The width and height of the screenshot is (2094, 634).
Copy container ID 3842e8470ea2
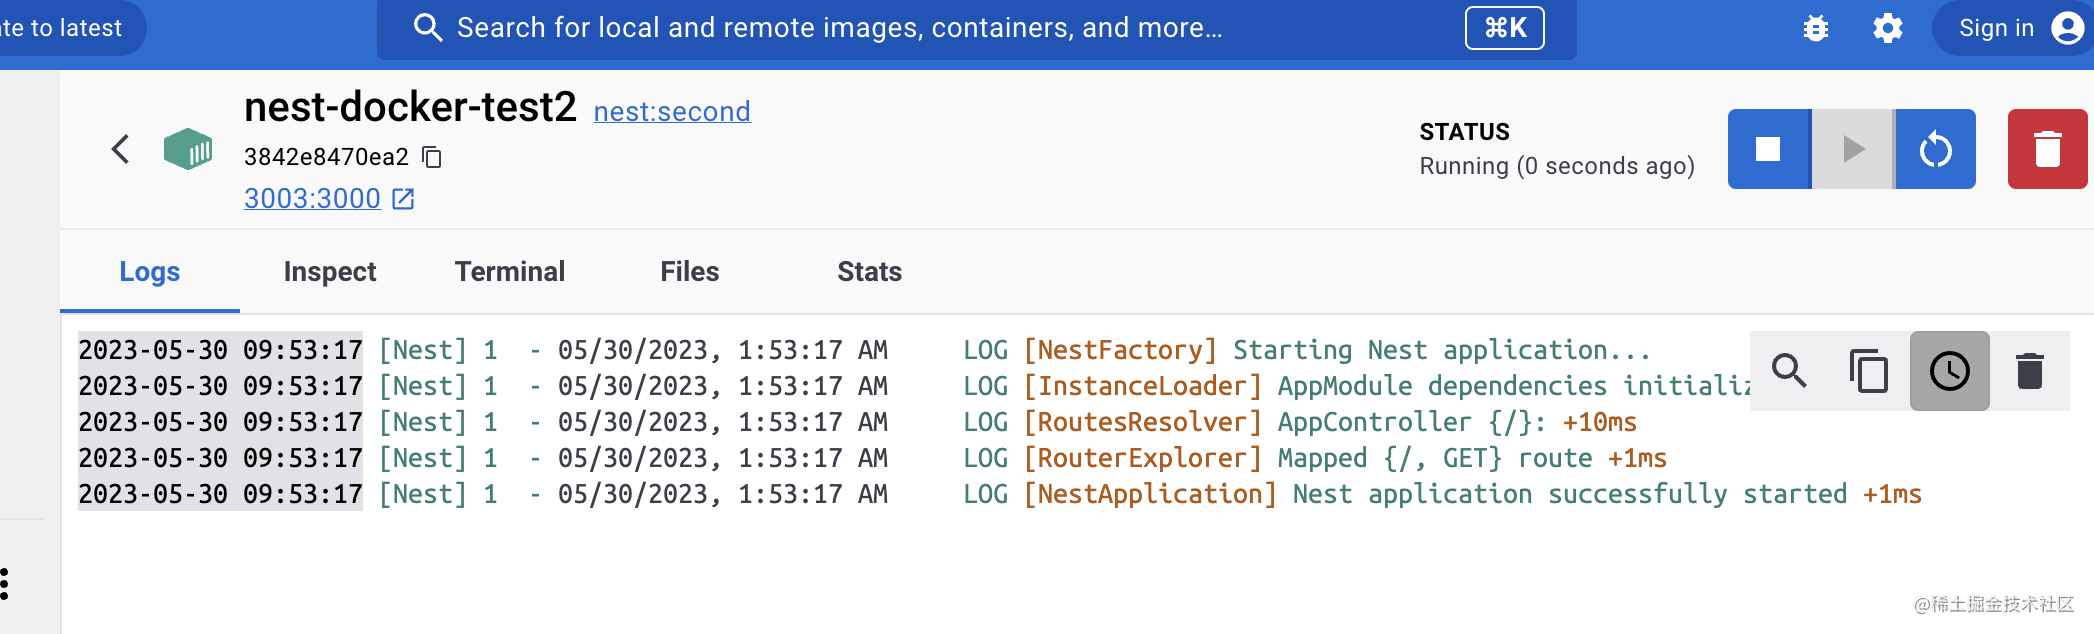tap(432, 157)
